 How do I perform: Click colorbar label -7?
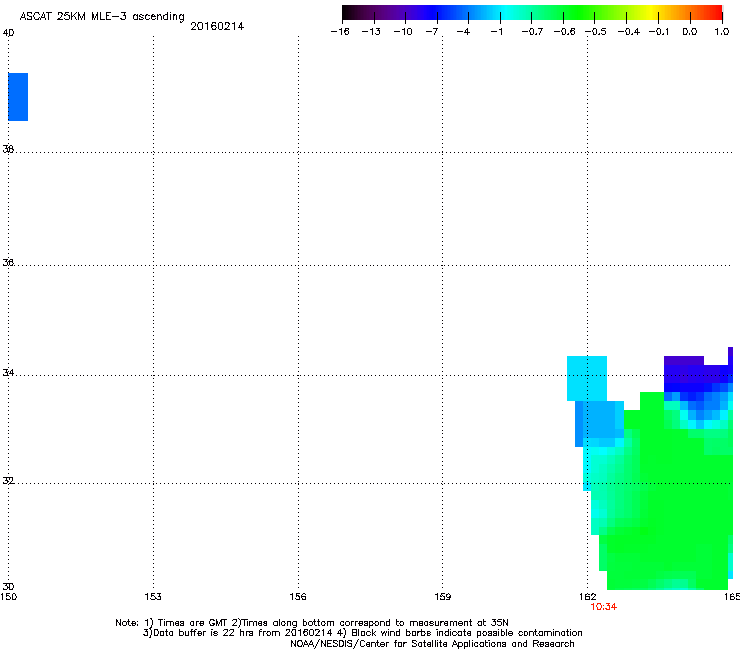432,32
